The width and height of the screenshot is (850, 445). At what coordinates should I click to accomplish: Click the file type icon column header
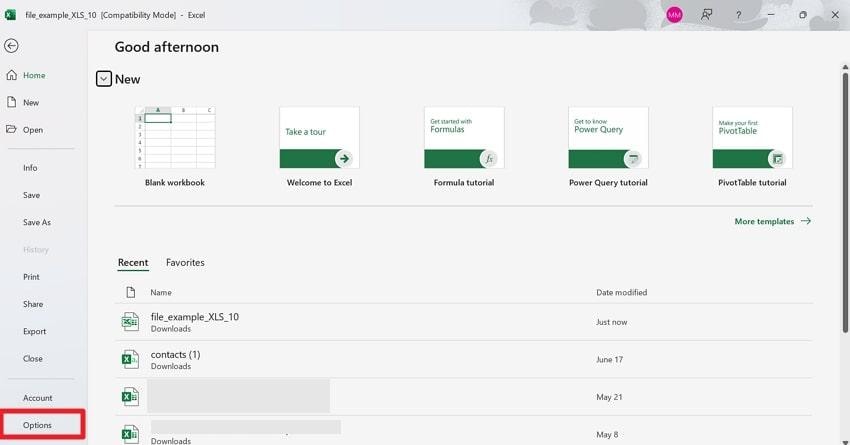[x=131, y=293]
